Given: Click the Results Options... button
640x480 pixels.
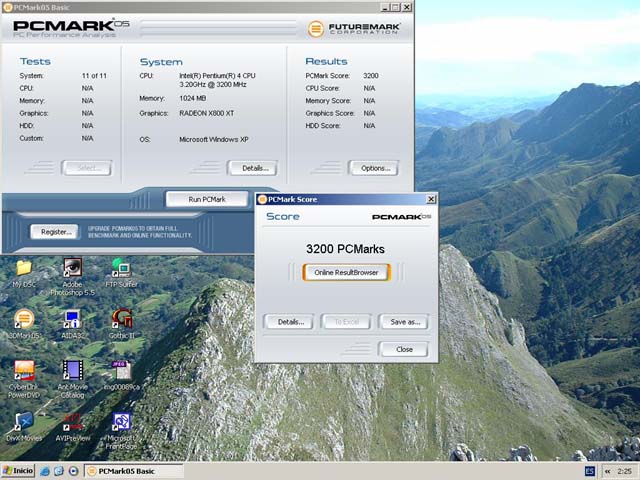Looking at the screenshot, I should click(x=374, y=168).
